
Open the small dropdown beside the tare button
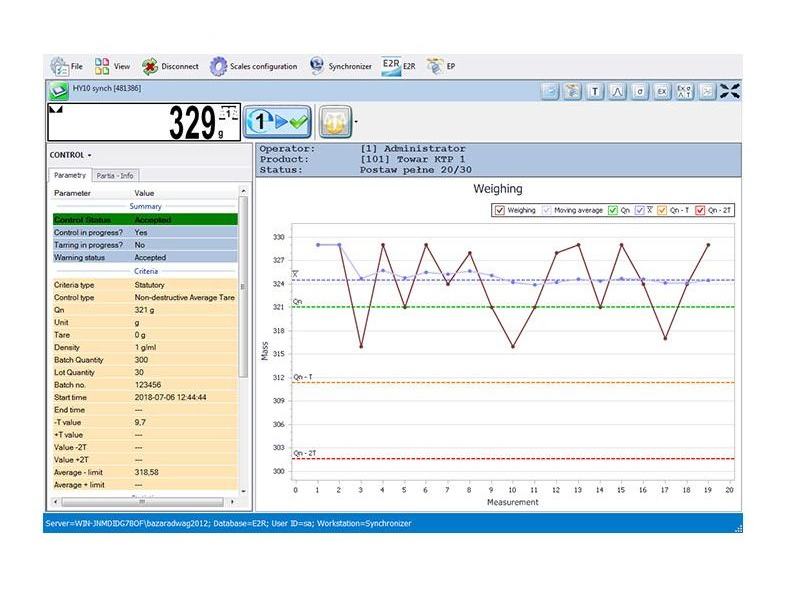pyautogui.click(x=356, y=122)
